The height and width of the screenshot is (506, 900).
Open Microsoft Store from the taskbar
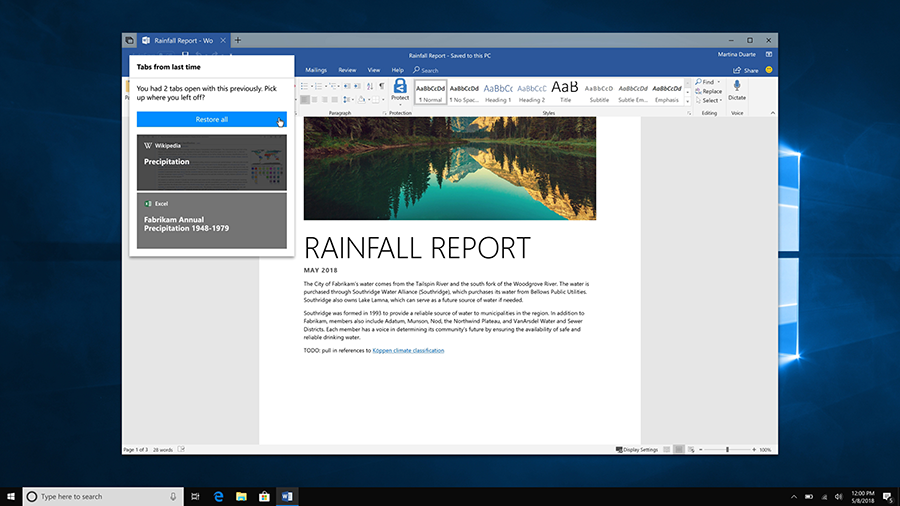tap(264, 496)
